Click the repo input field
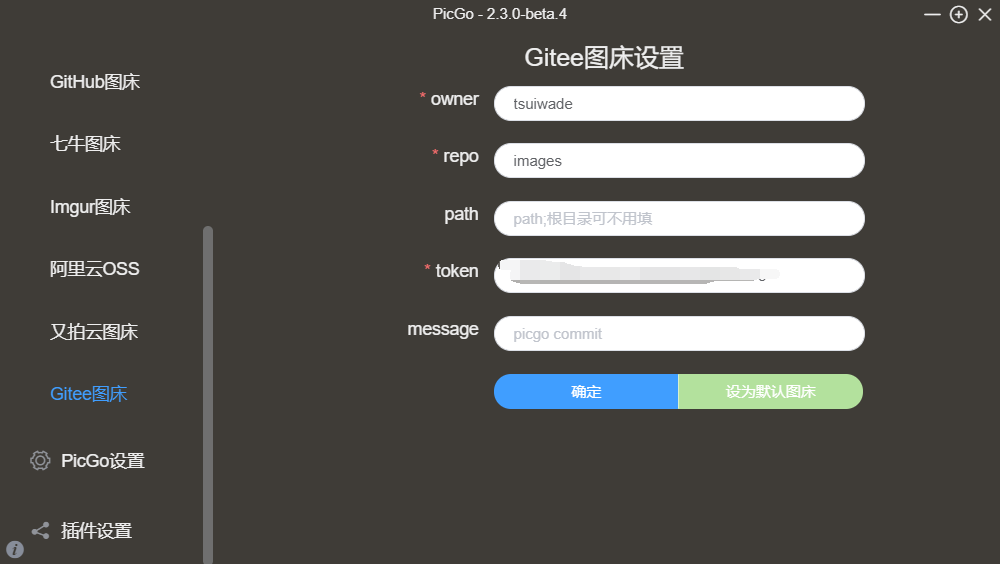The width and height of the screenshot is (1000, 564). [679, 160]
